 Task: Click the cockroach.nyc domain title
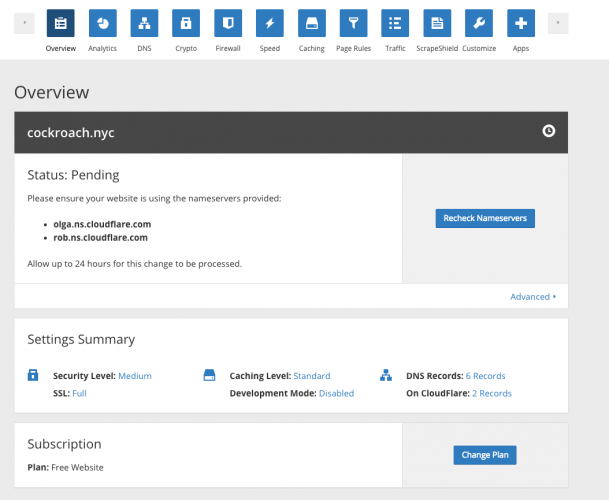coord(71,133)
